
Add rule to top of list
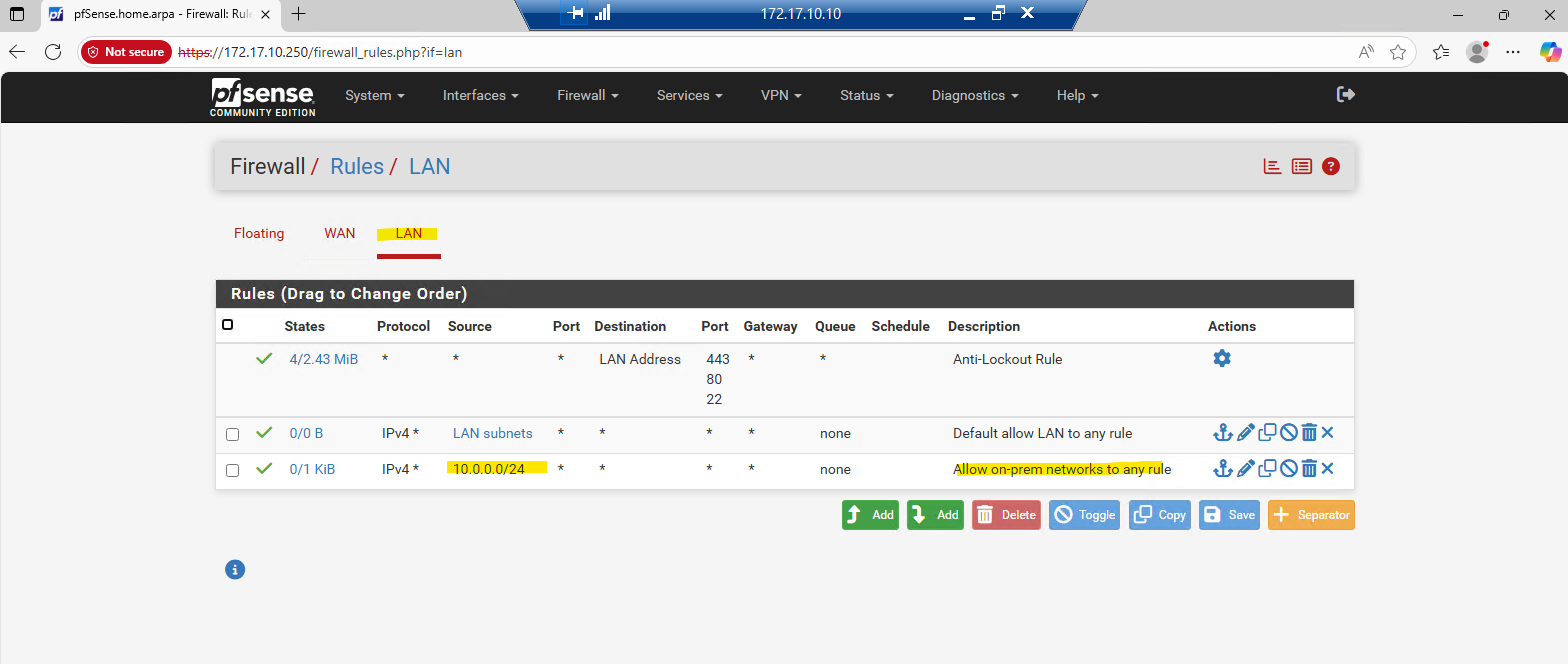870,515
